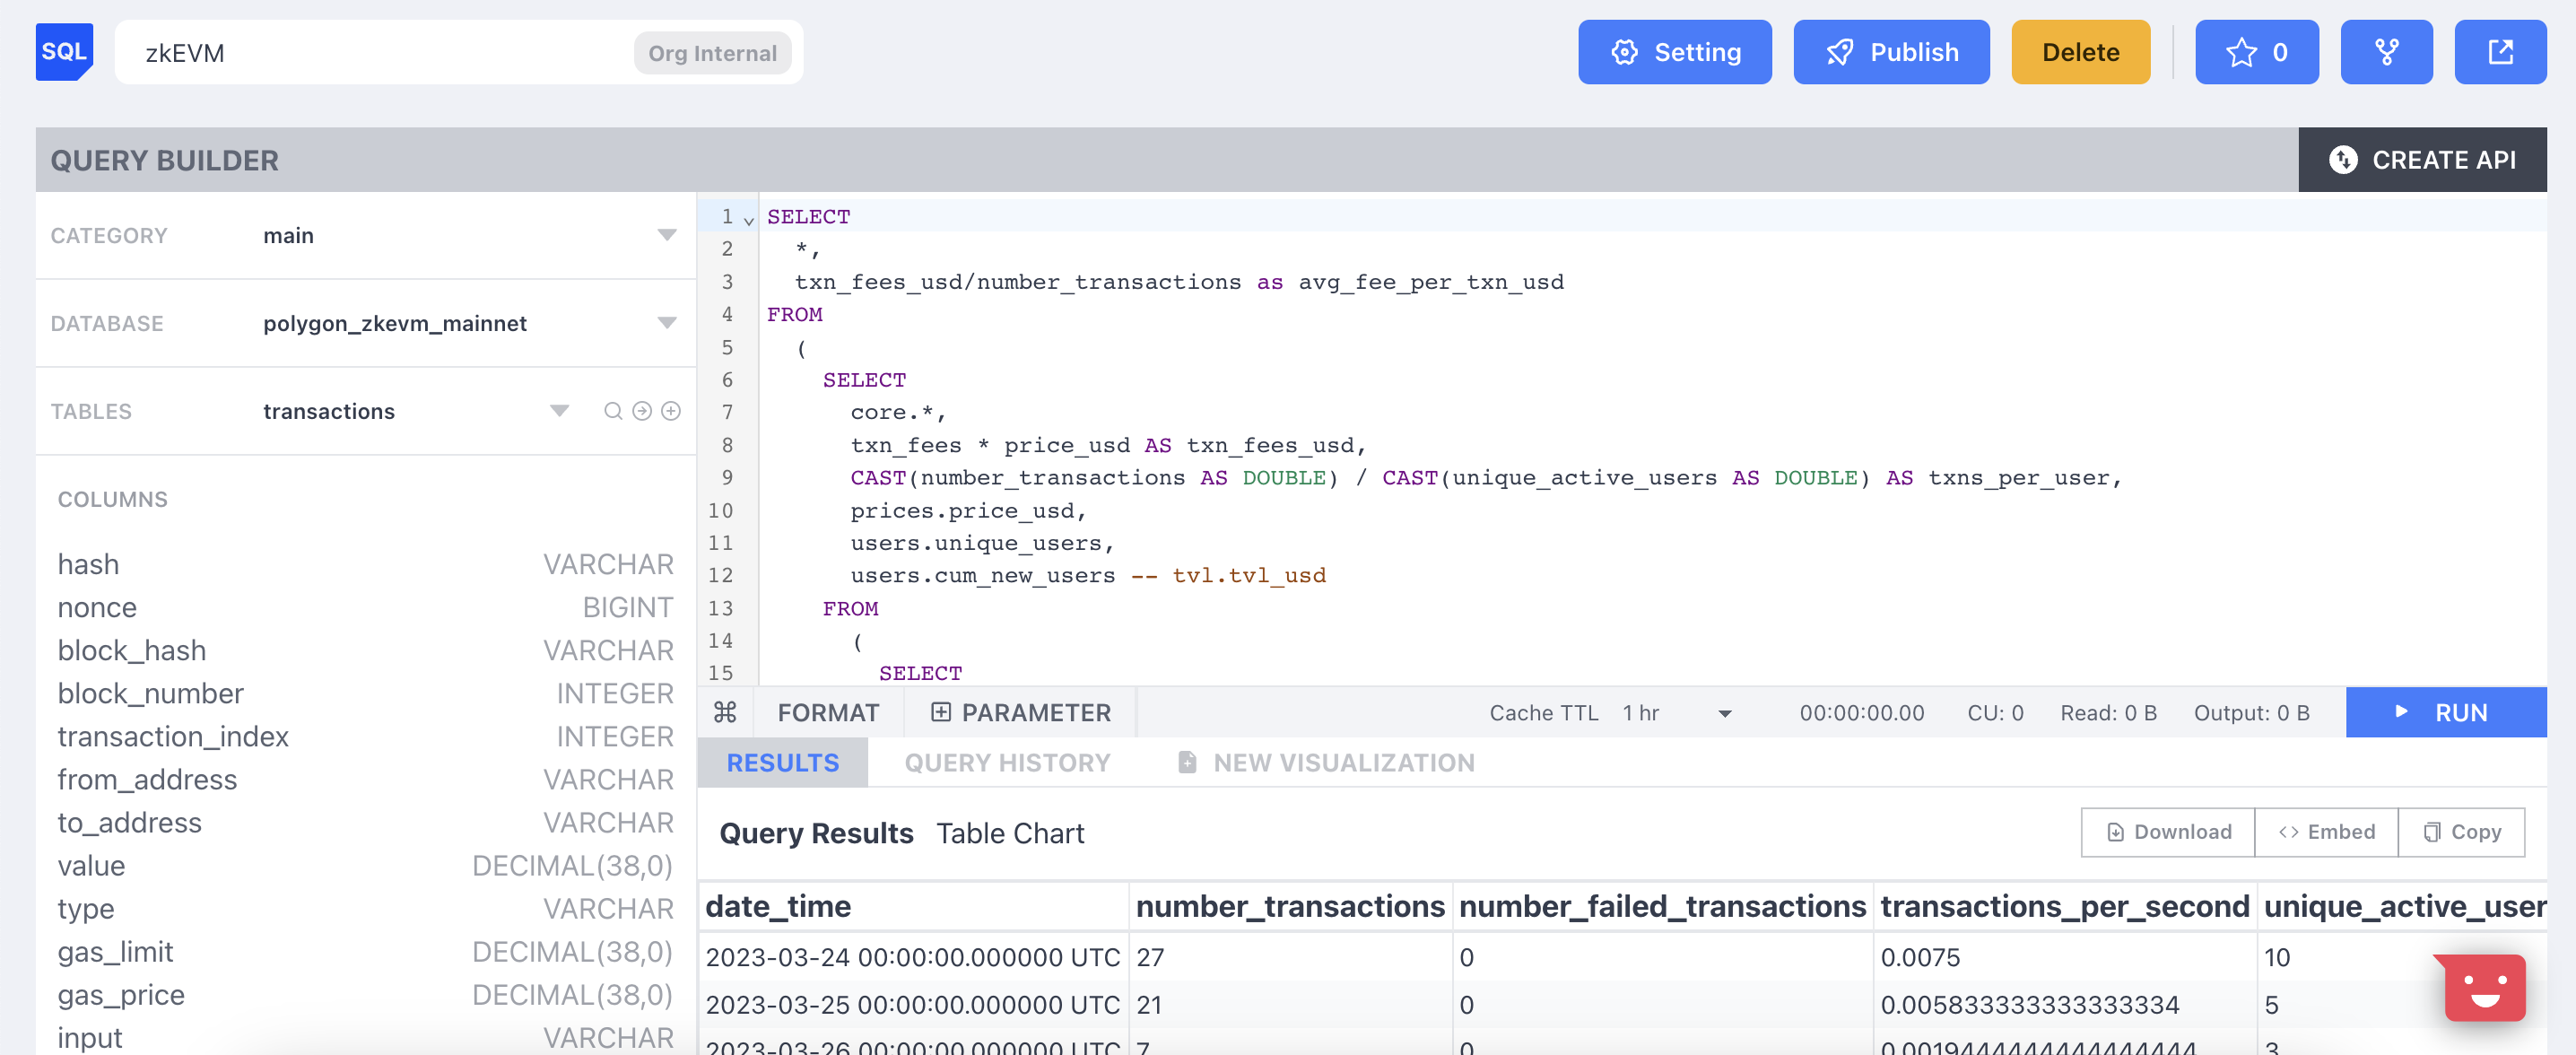Click the SQL logo icon
The height and width of the screenshot is (1055, 2576).
[64, 52]
